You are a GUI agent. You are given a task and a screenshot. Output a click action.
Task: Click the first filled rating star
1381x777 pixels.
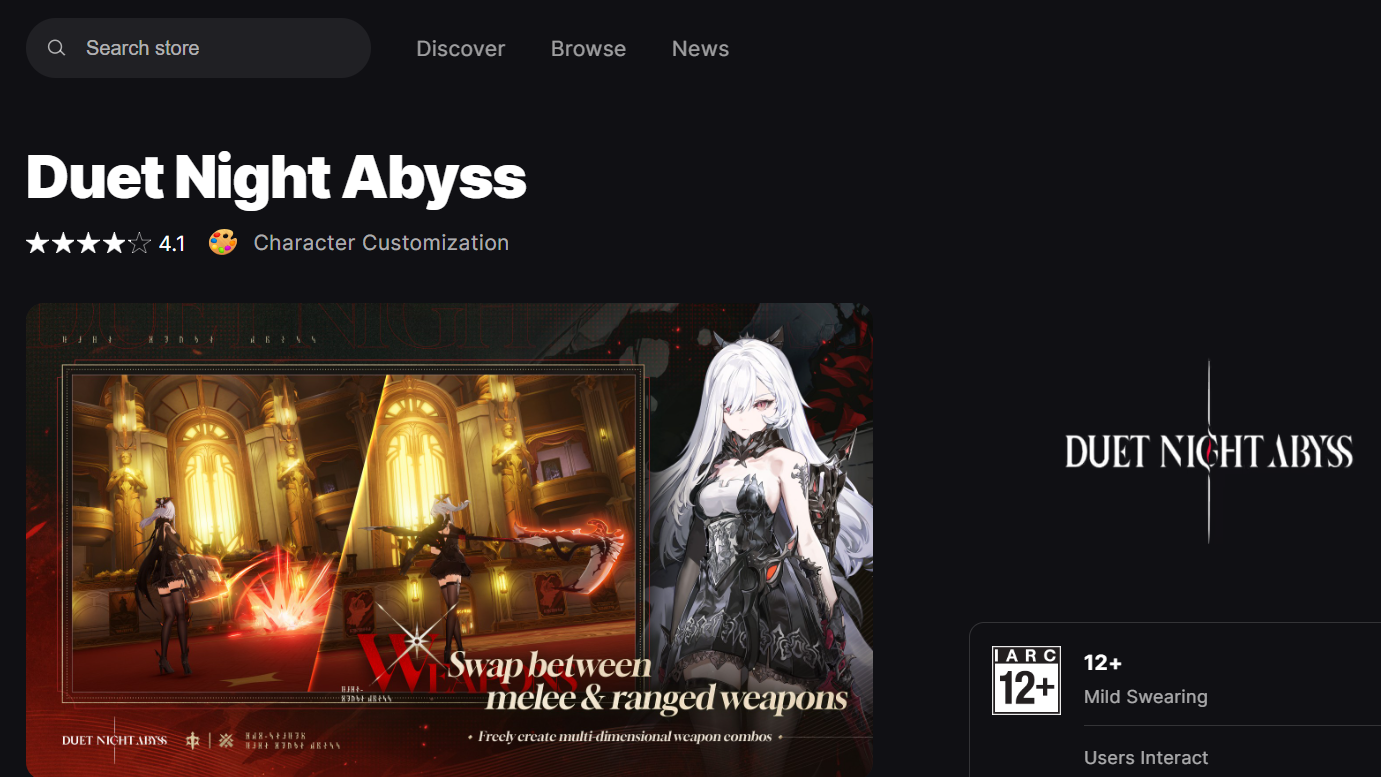pos(37,243)
